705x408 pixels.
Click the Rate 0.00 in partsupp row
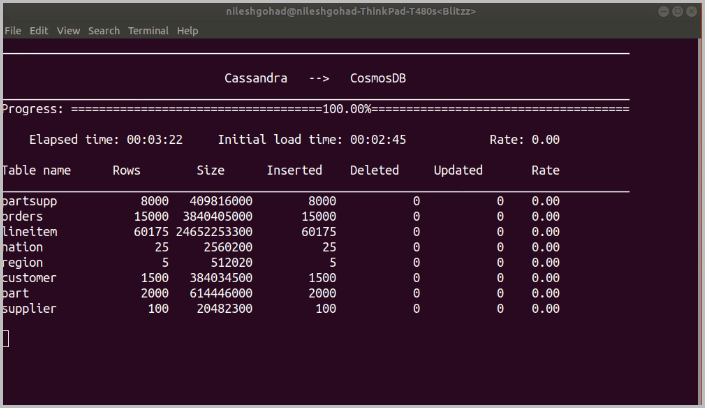click(x=545, y=201)
